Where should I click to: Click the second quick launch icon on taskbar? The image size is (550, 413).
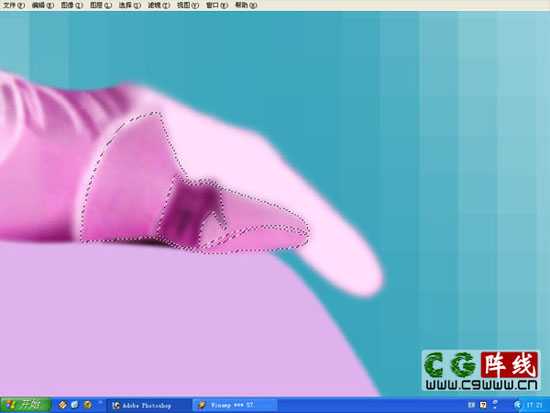[75, 405]
